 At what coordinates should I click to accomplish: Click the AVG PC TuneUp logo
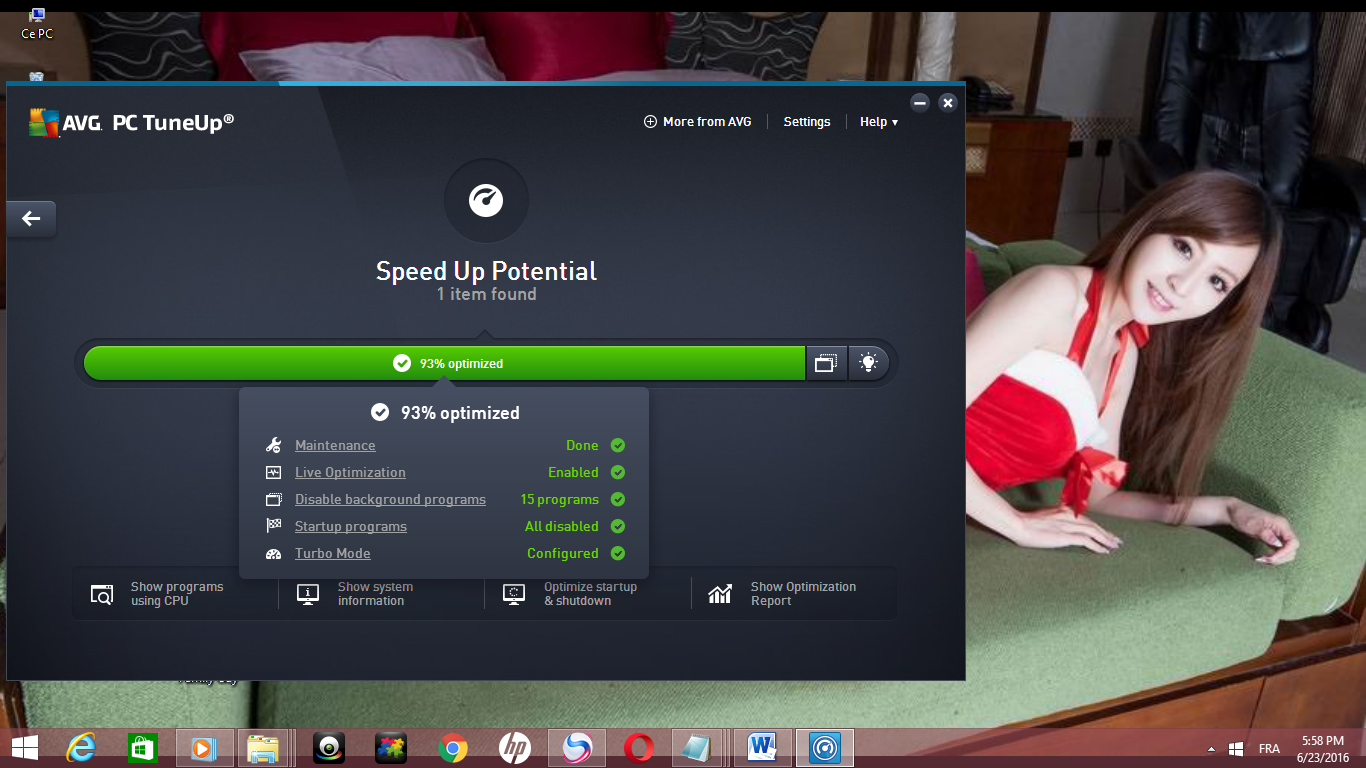click(x=131, y=122)
